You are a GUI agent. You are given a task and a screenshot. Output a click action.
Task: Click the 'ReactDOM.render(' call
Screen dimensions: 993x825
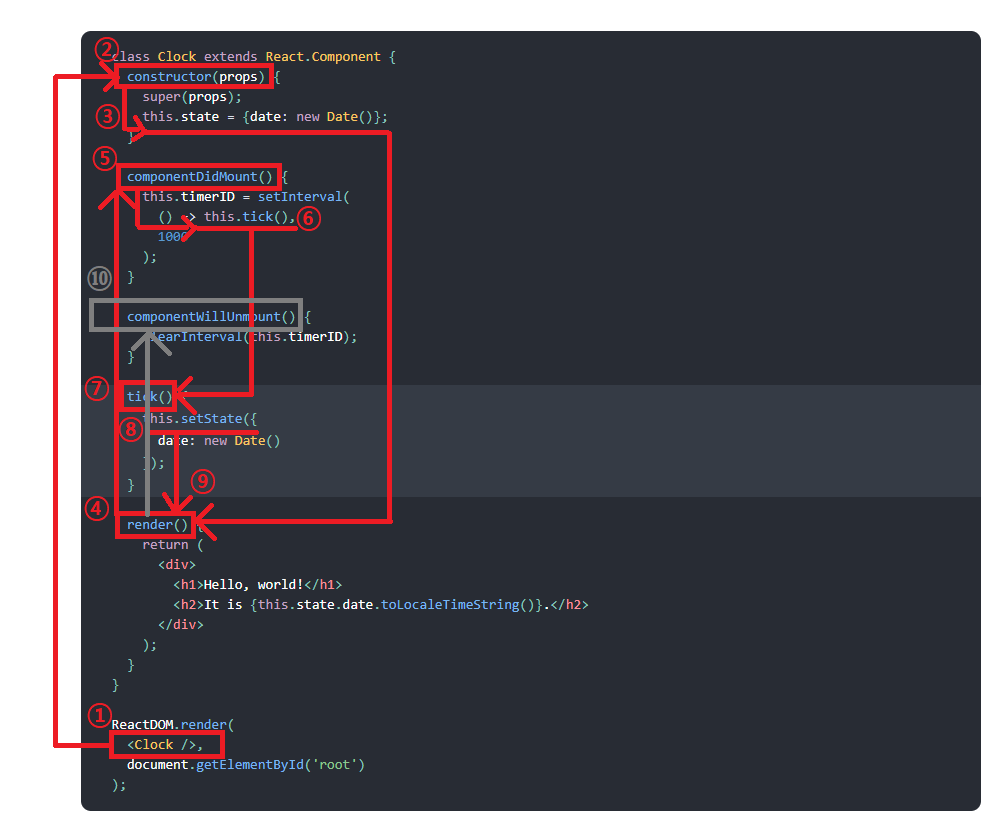pos(173,724)
